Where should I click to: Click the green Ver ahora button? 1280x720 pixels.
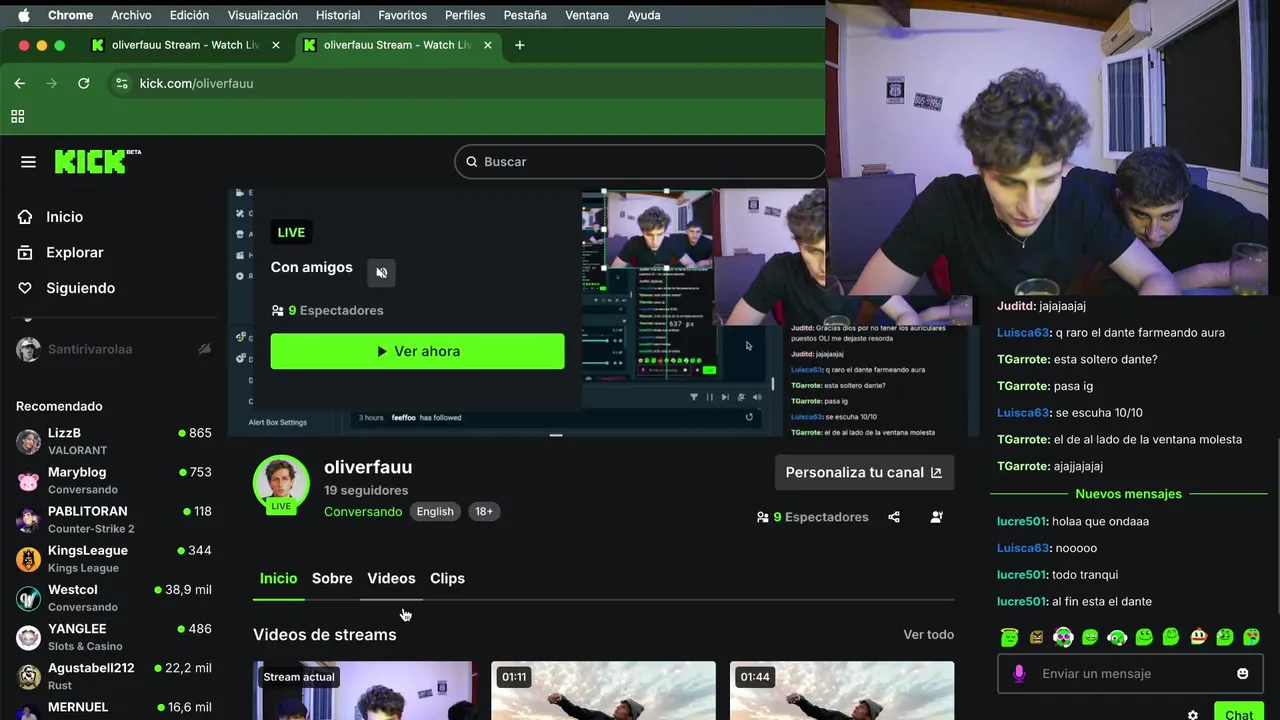click(x=417, y=352)
